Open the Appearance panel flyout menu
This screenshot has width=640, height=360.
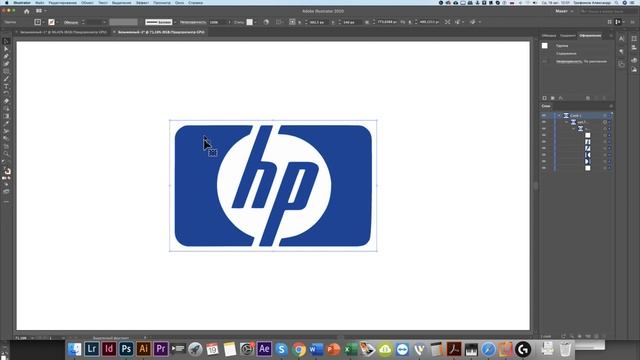611,36
